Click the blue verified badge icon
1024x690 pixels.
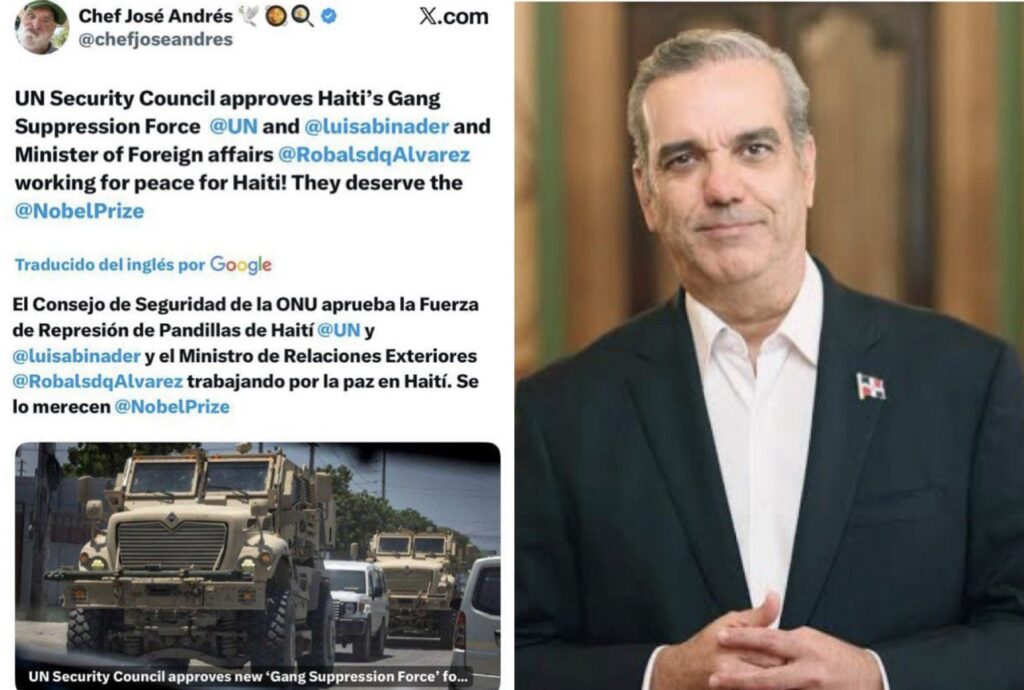tap(329, 16)
